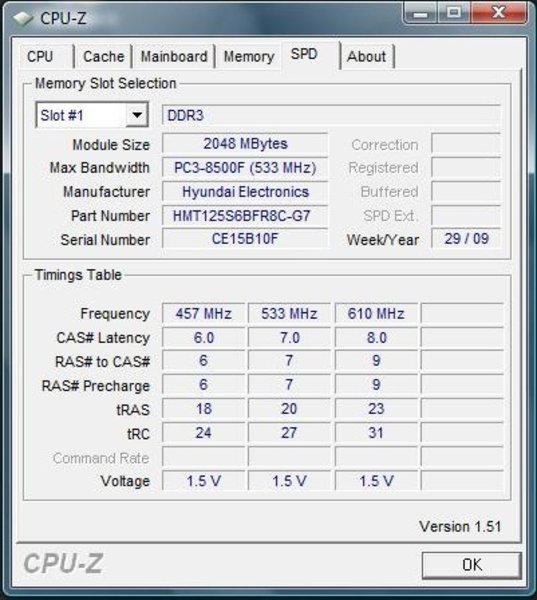This screenshot has width=537, height=600.
Task: Click the Serial Number label
Action: (x=105, y=240)
